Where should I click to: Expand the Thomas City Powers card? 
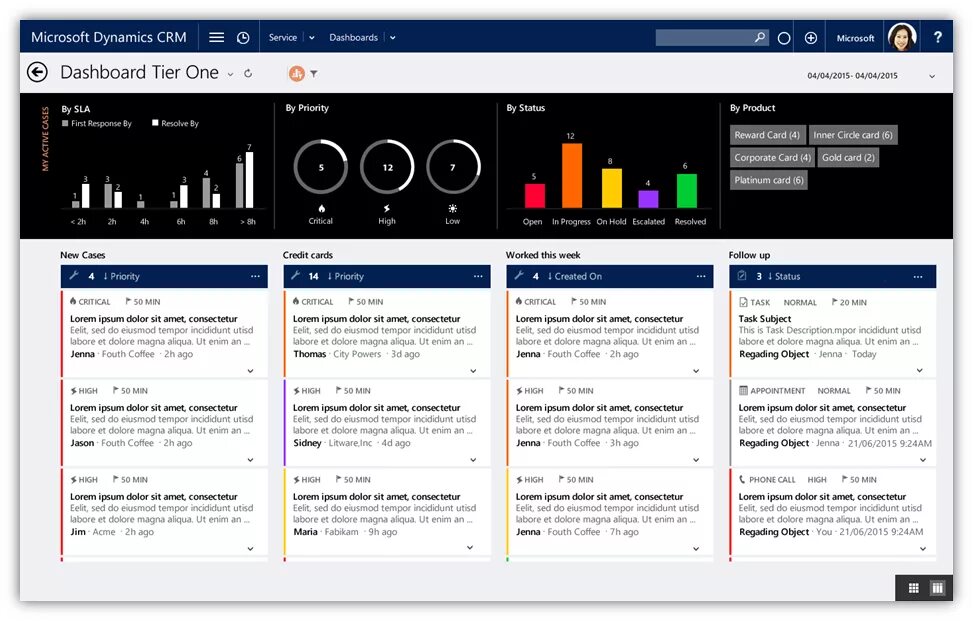click(473, 371)
